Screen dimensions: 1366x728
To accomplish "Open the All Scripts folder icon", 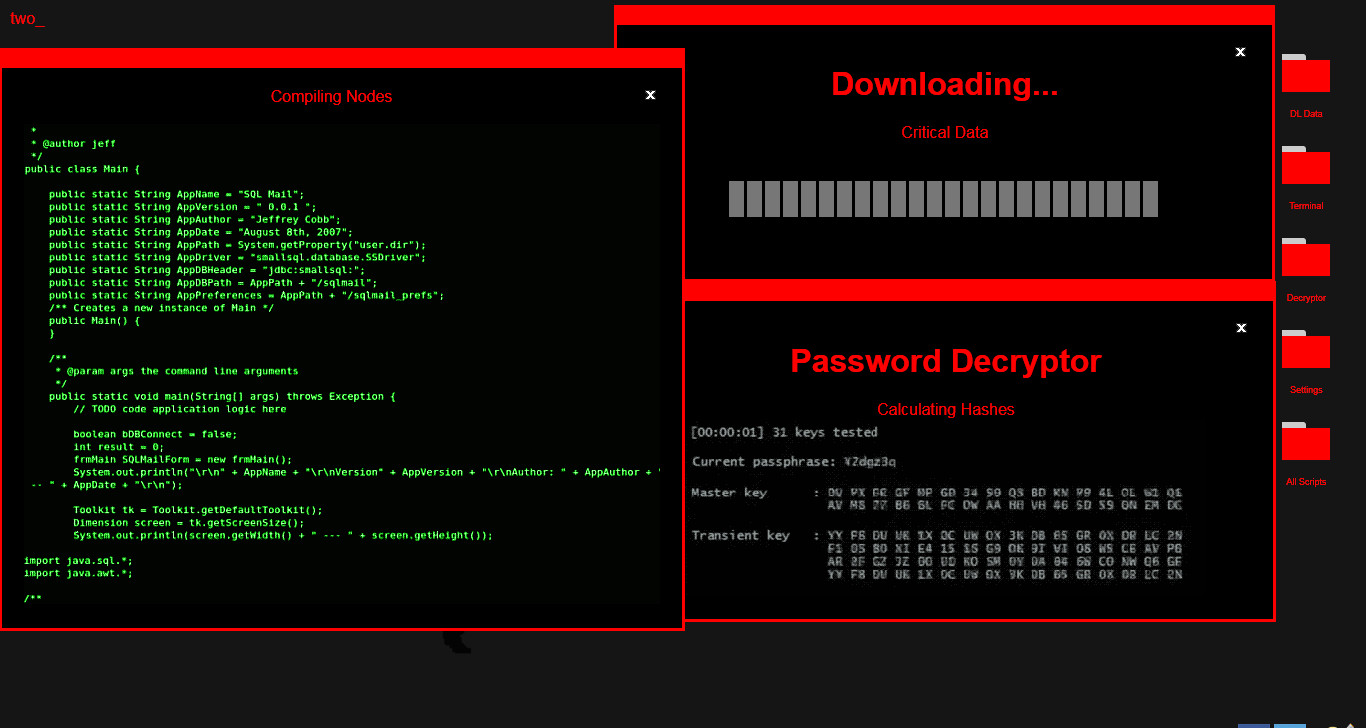I will (1306, 441).
